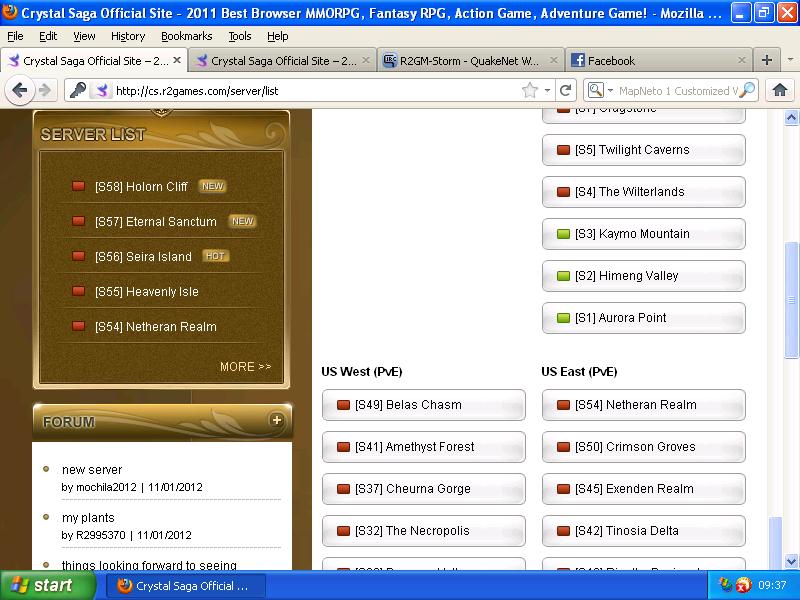Click the Windows Start button
The width and height of the screenshot is (800, 600).
click(40, 585)
